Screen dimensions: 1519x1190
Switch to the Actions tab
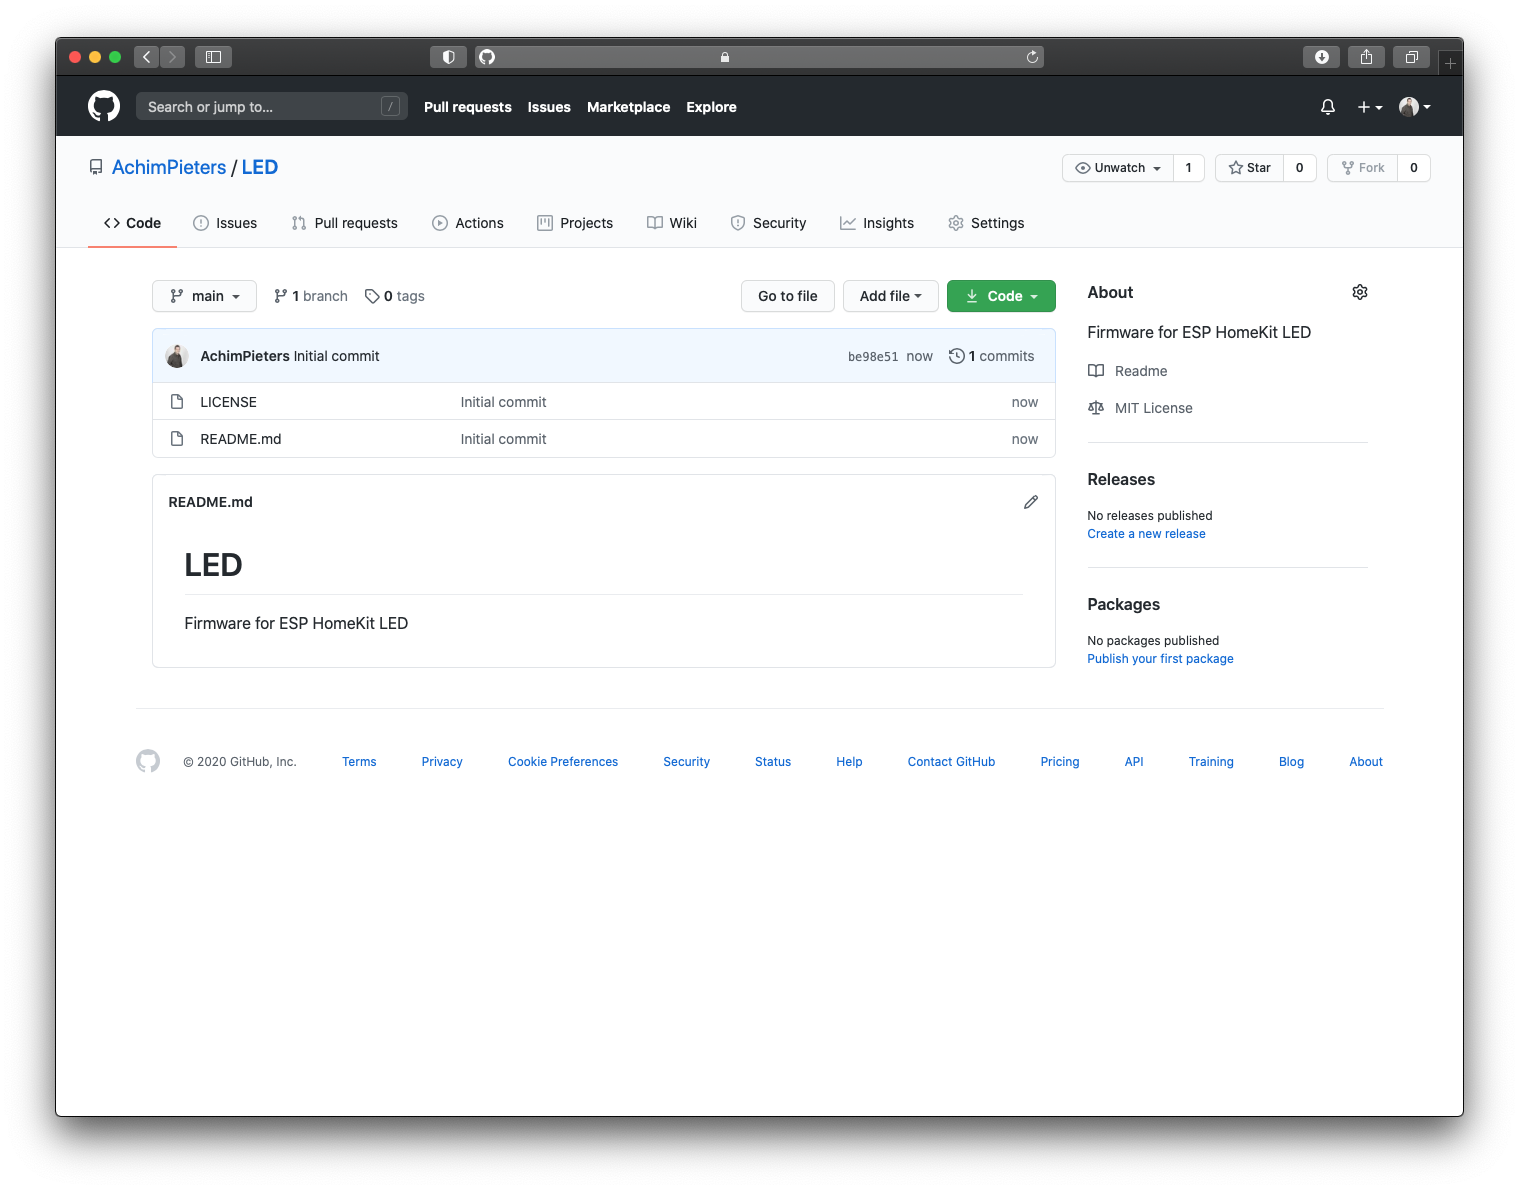click(x=468, y=223)
